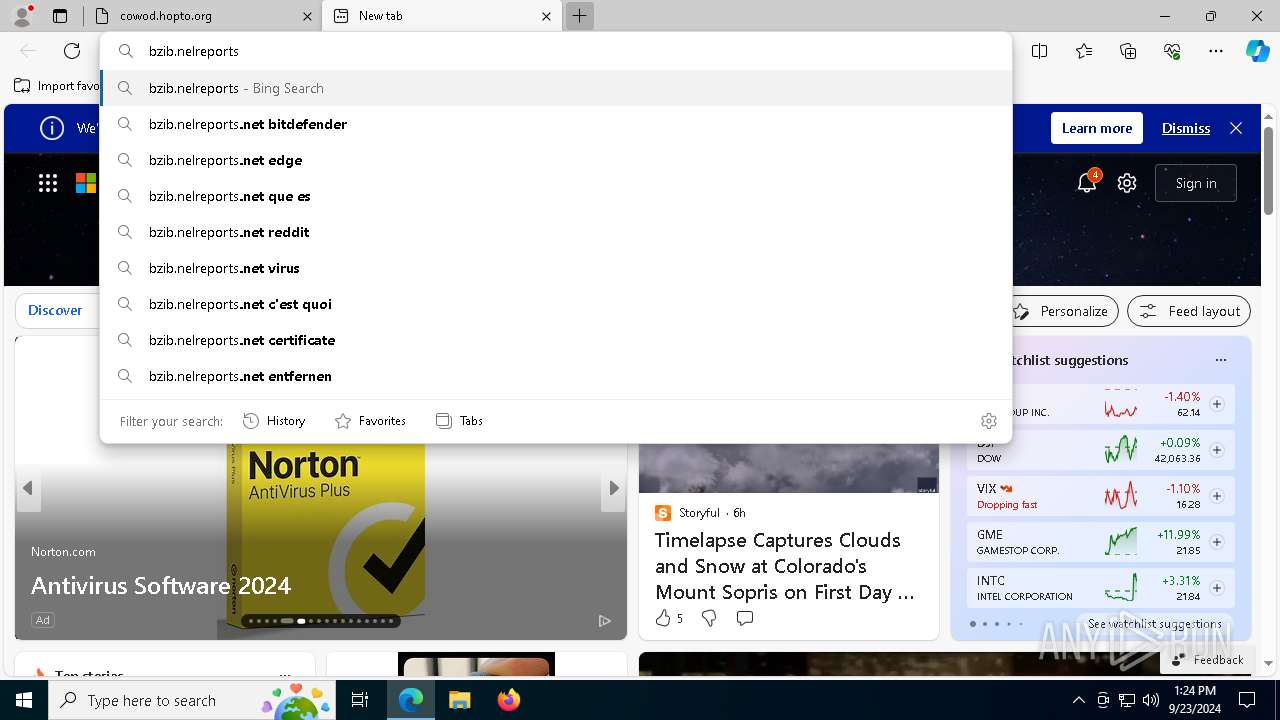Open split screen icon in toolbar
The width and height of the screenshot is (1280, 720).
tap(1040, 51)
